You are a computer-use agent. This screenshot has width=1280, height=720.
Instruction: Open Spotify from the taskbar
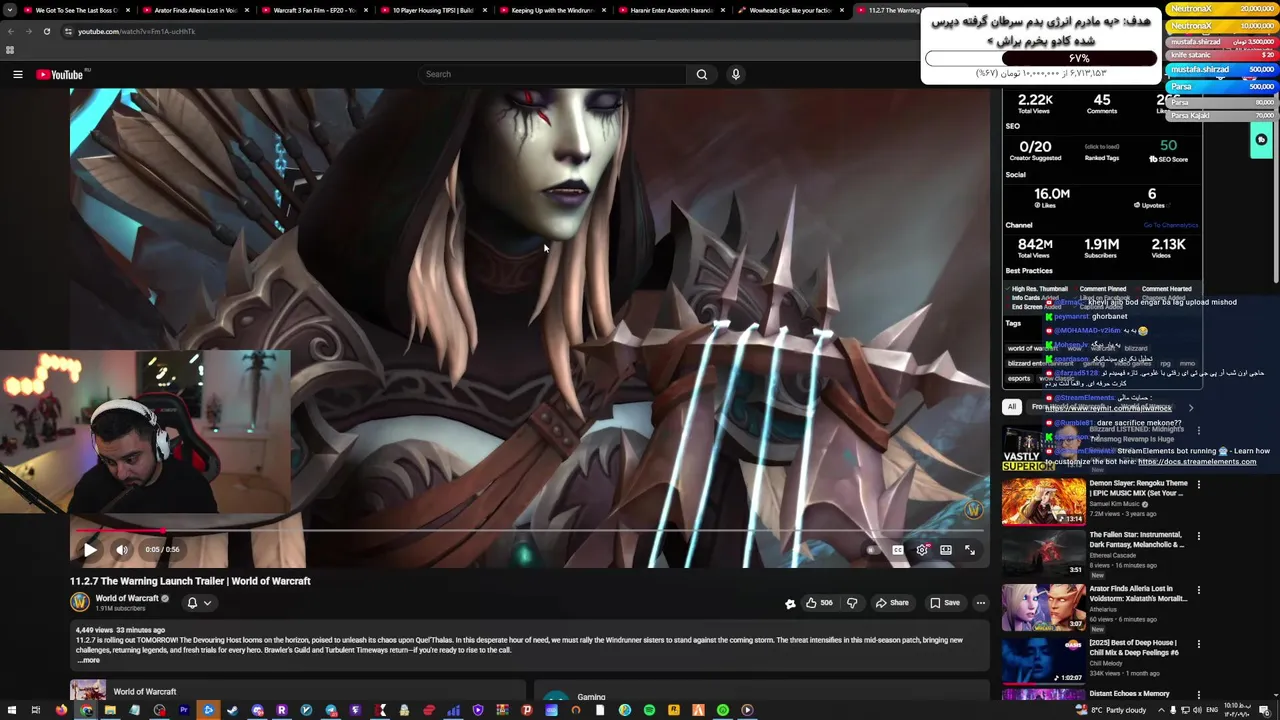coord(649,710)
